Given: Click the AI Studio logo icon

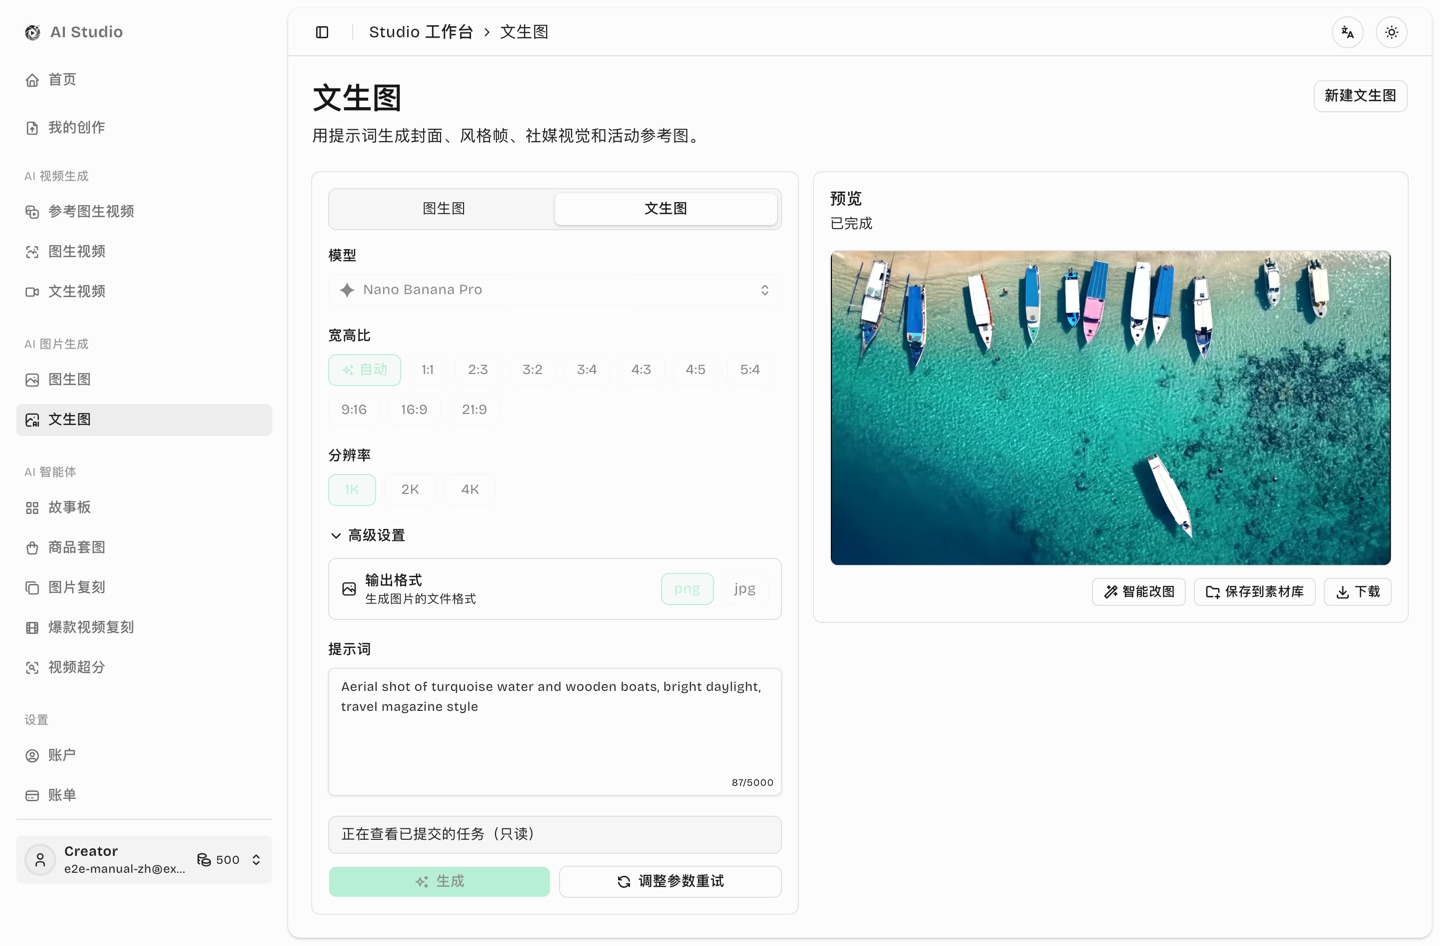Looking at the screenshot, I should click(x=33, y=32).
